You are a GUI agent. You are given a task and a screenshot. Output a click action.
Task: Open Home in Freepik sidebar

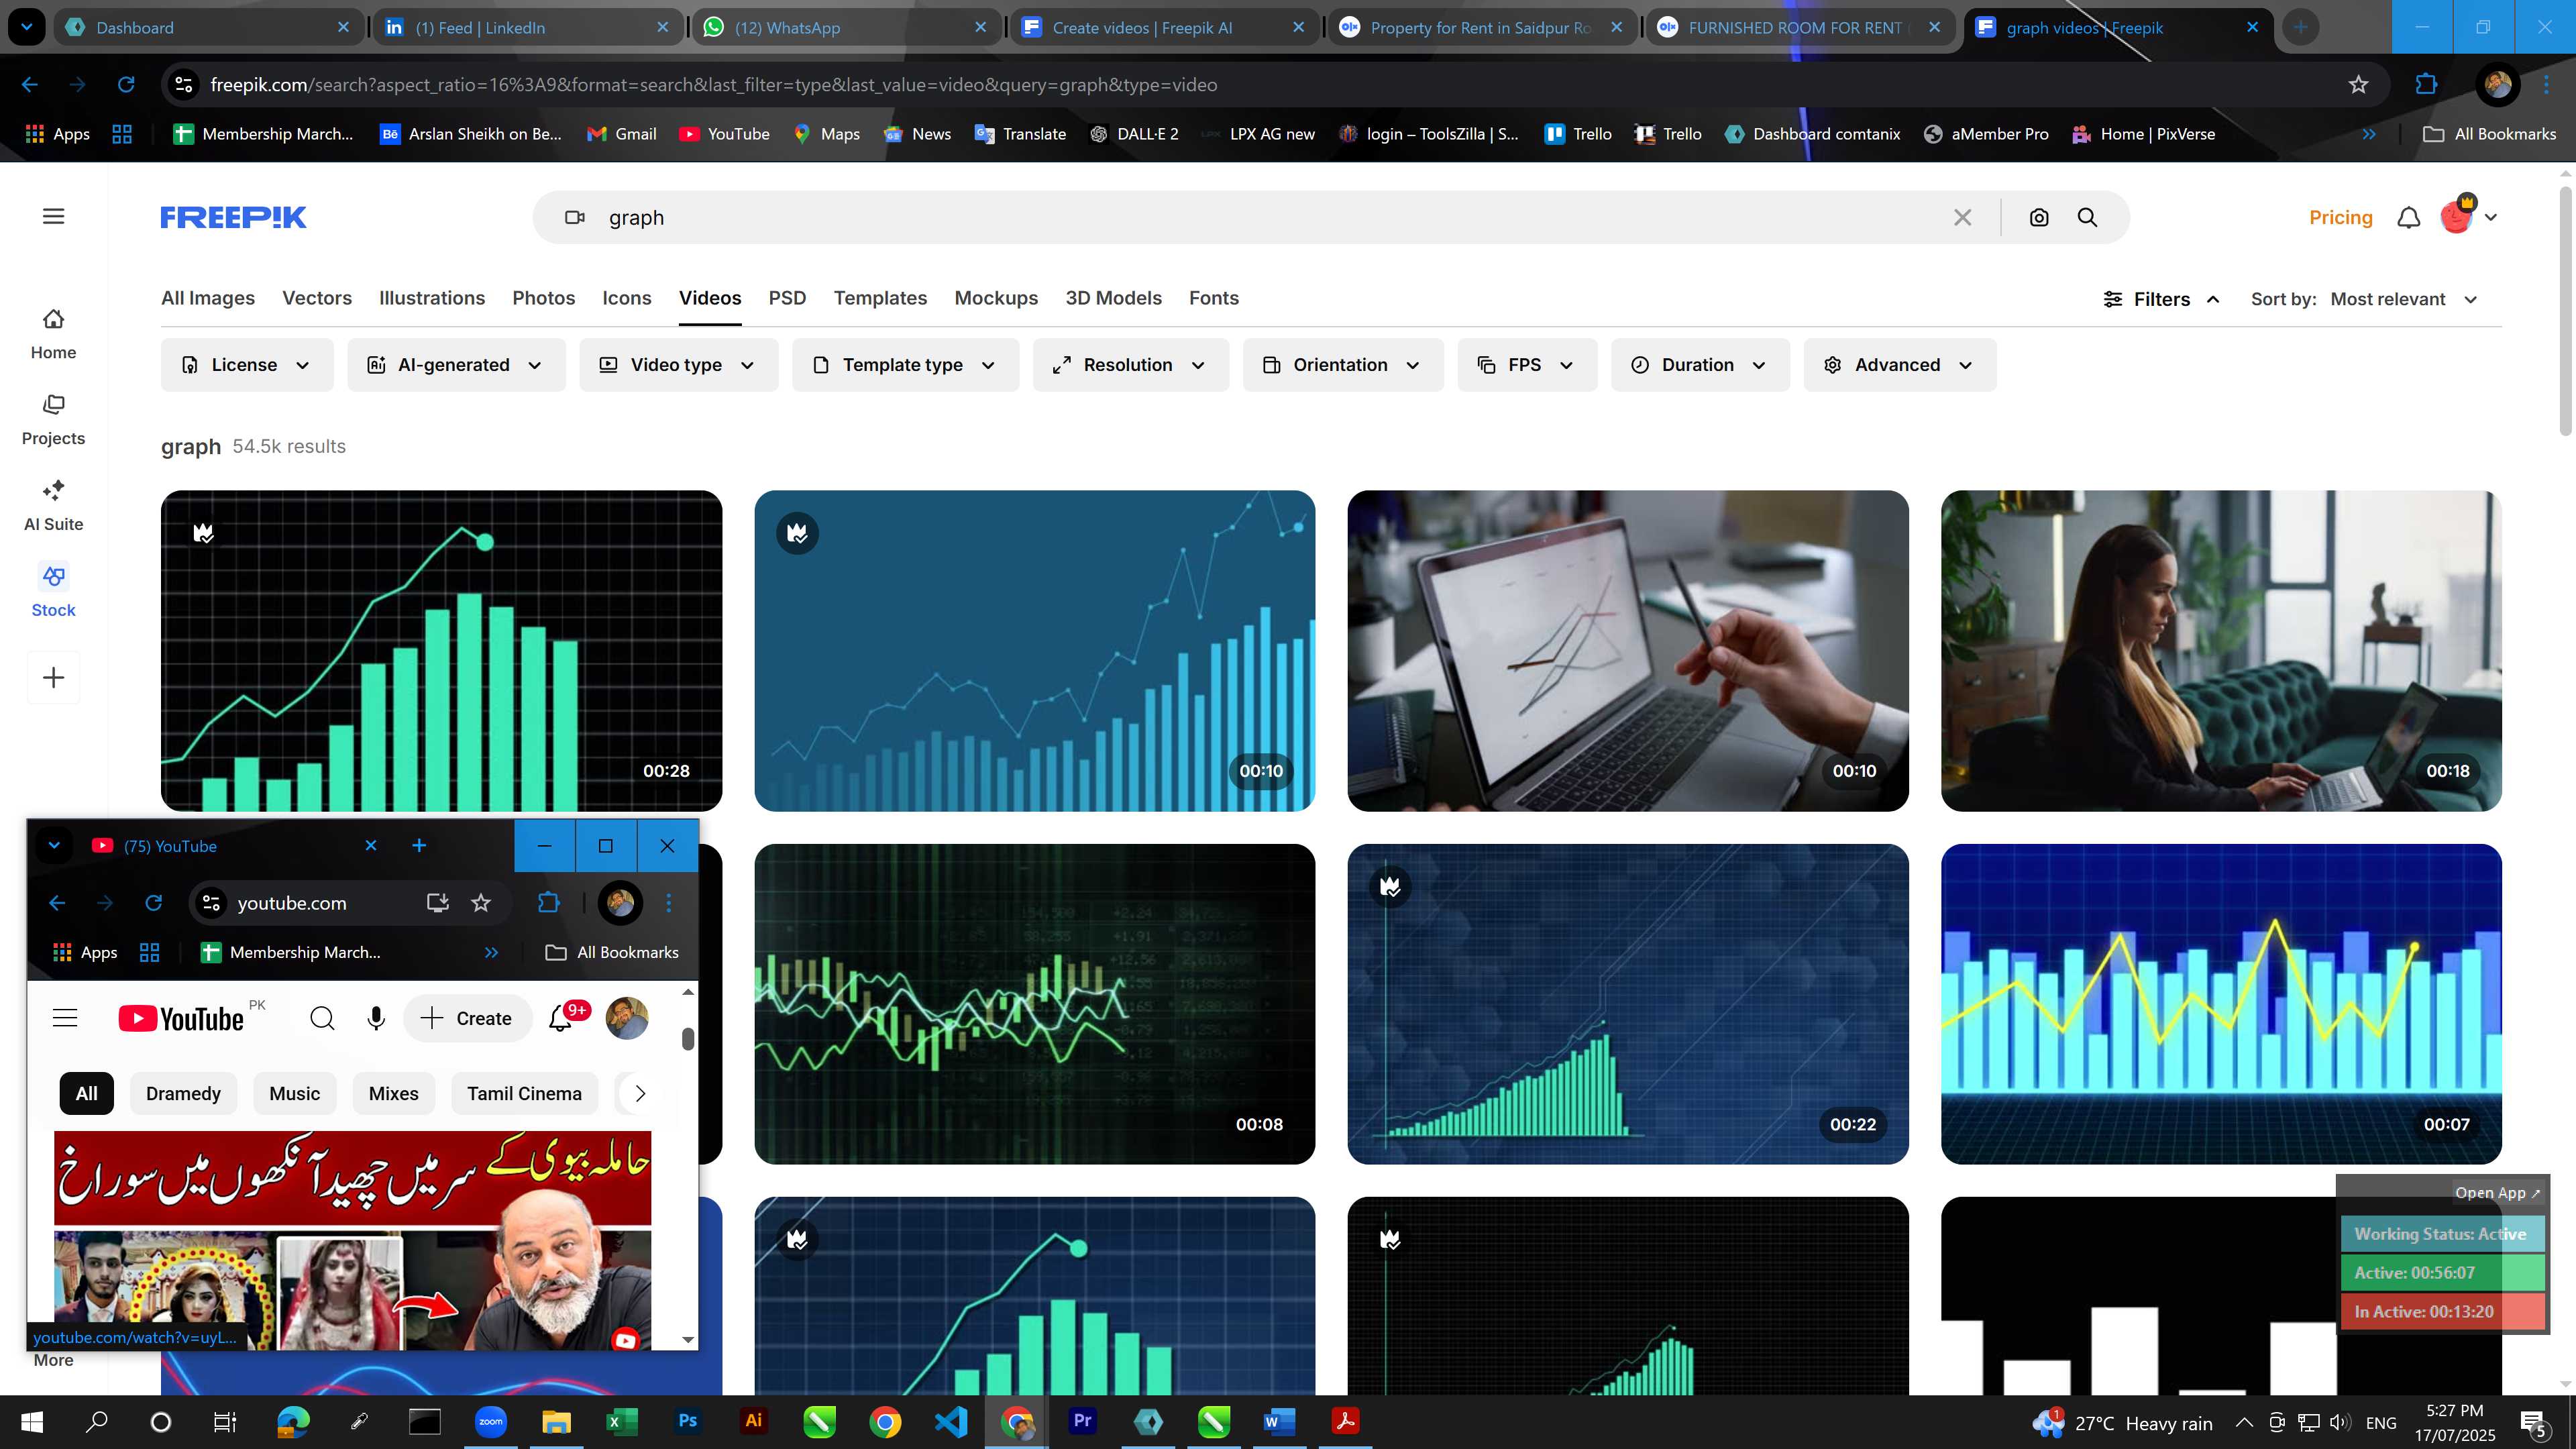click(53, 335)
